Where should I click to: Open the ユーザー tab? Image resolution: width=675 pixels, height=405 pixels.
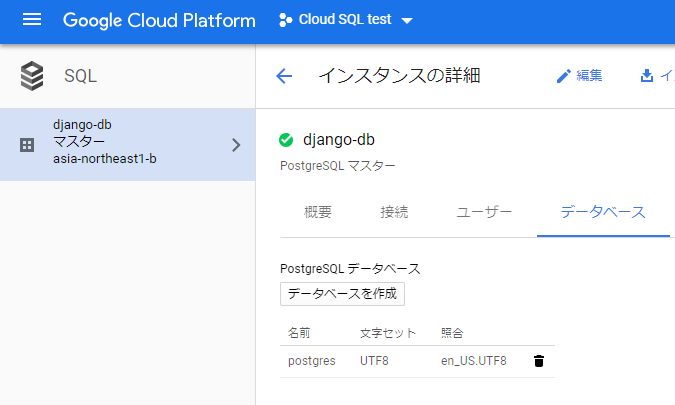point(484,212)
